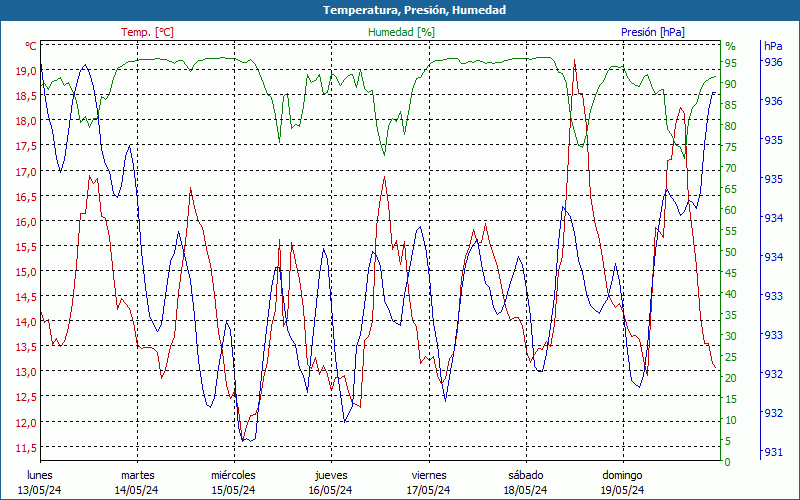Click the 15,0 temperature axis value
The width and height of the screenshot is (800, 500).
point(26,271)
